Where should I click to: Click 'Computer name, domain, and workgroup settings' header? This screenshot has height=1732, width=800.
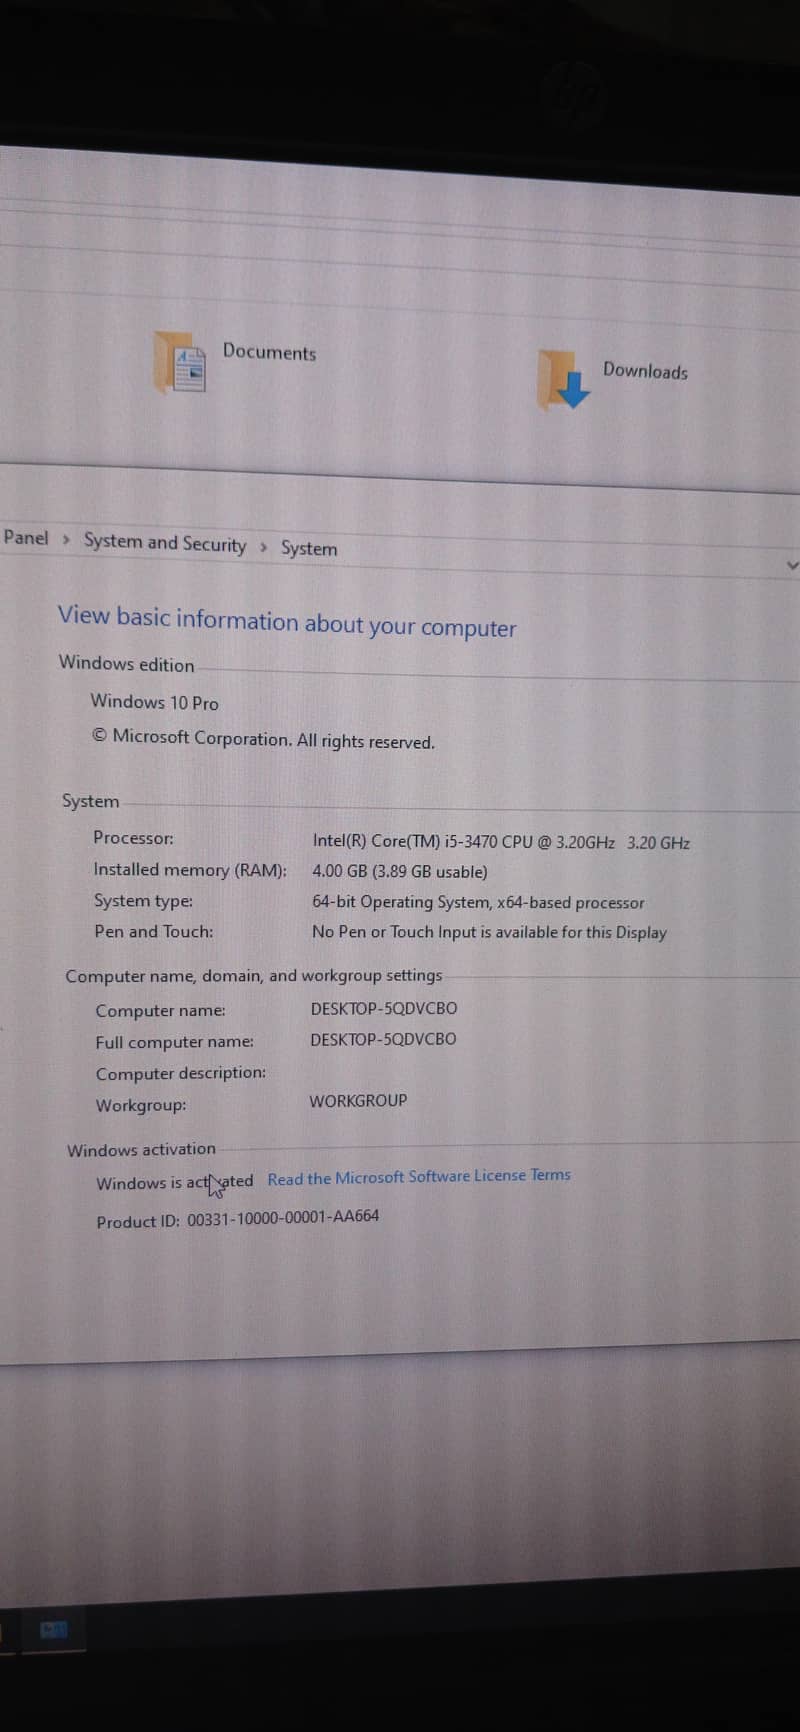(x=254, y=976)
